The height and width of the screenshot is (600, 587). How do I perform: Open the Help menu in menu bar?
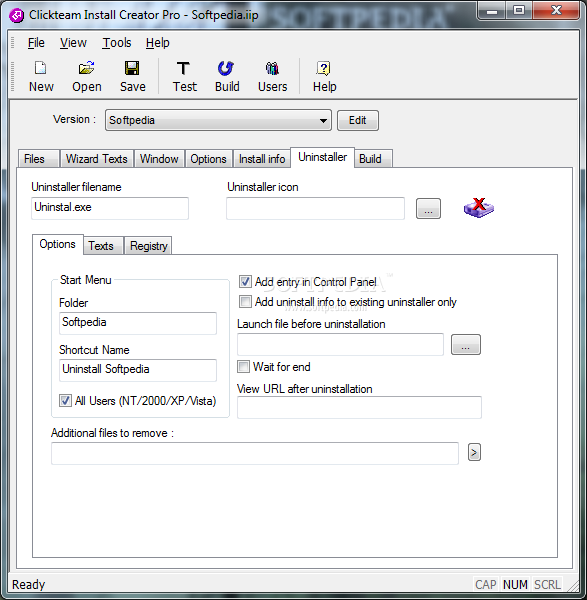(x=157, y=42)
